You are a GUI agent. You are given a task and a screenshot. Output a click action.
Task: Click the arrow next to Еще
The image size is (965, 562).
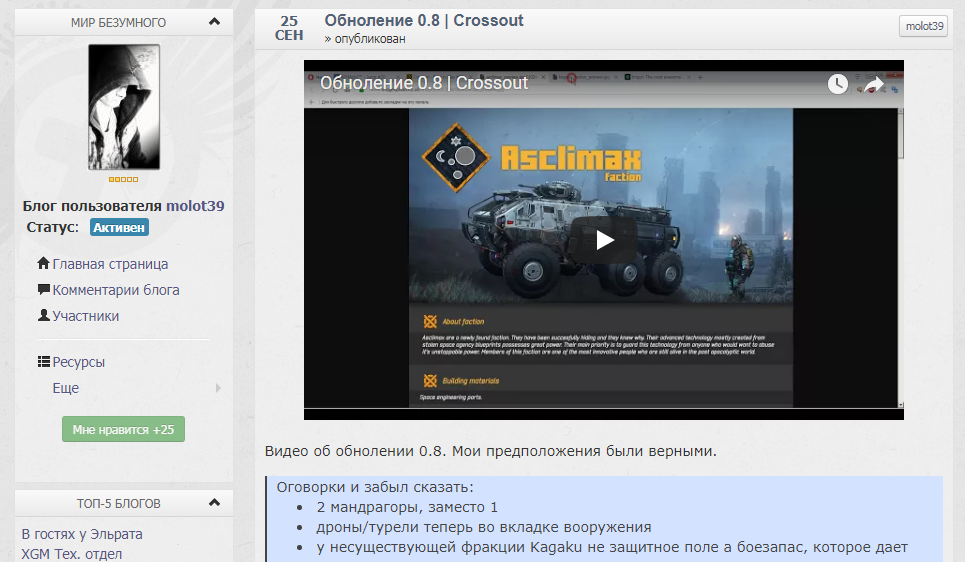pyautogui.click(x=218, y=388)
